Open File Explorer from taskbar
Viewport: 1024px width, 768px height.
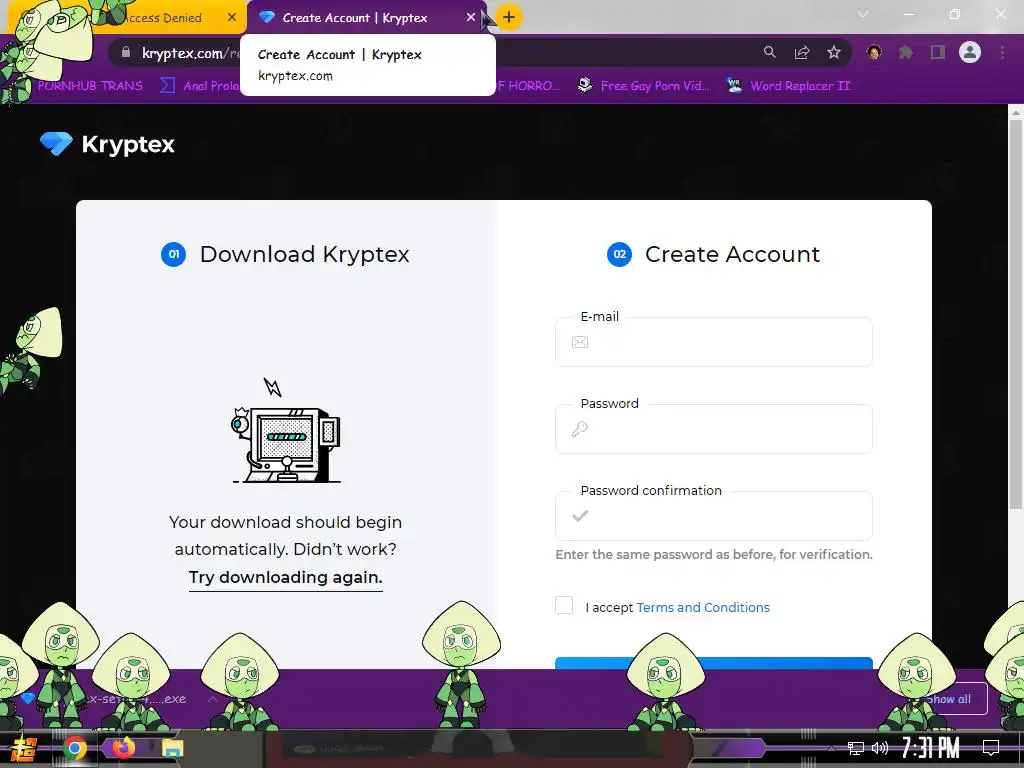(172, 748)
